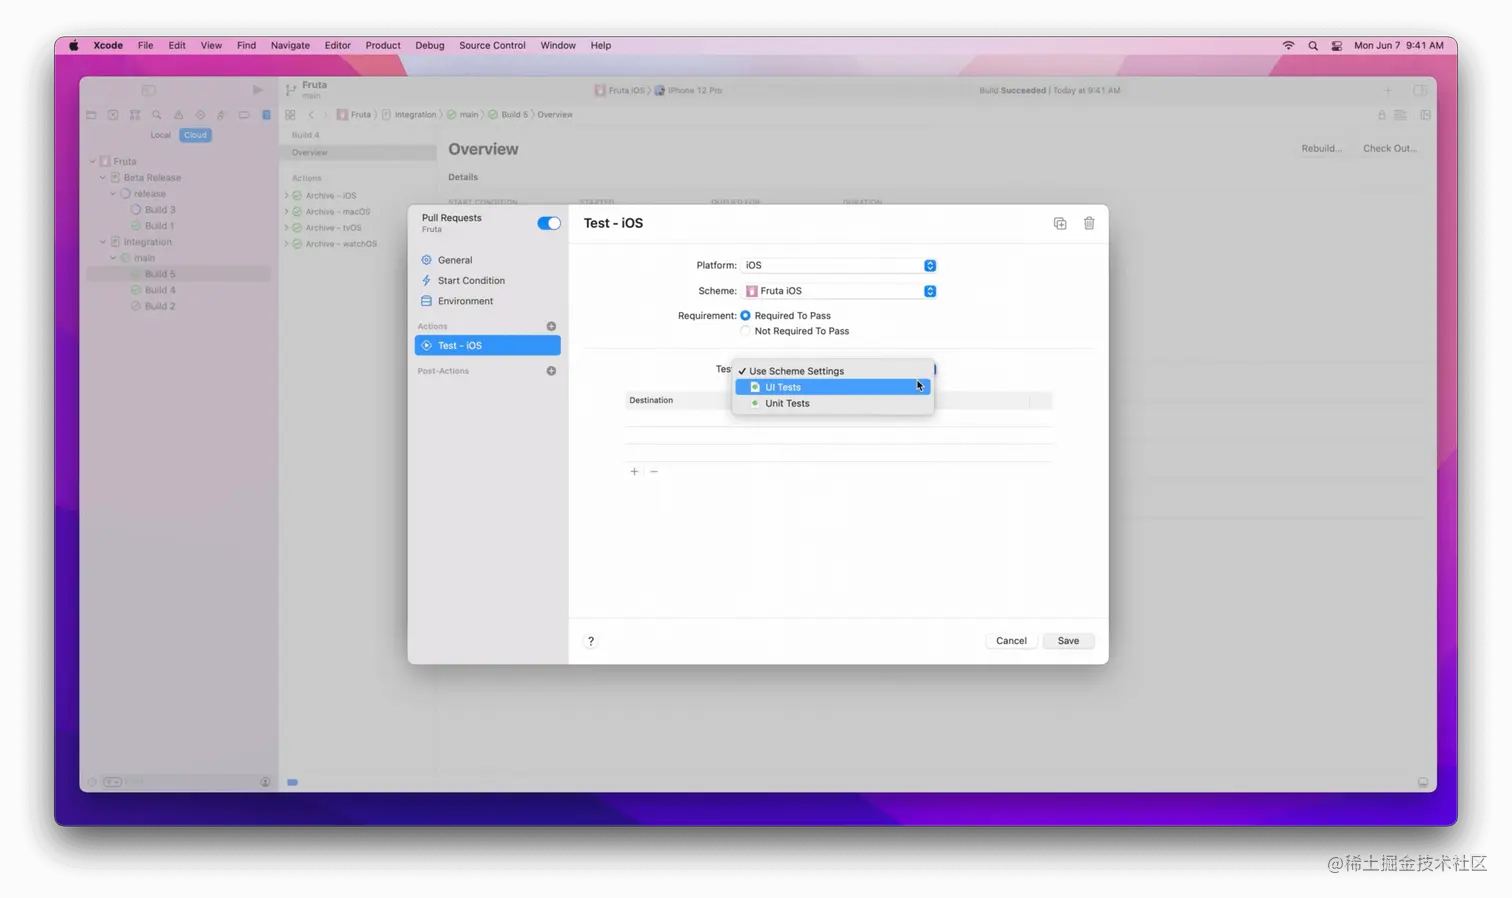Toggle the Pull Requests workflow switch
The height and width of the screenshot is (898, 1512).
[549, 223]
